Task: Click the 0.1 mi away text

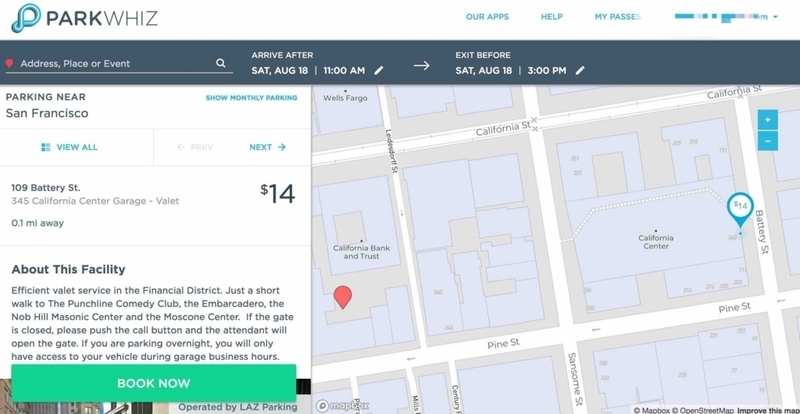Action: (37, 223)
